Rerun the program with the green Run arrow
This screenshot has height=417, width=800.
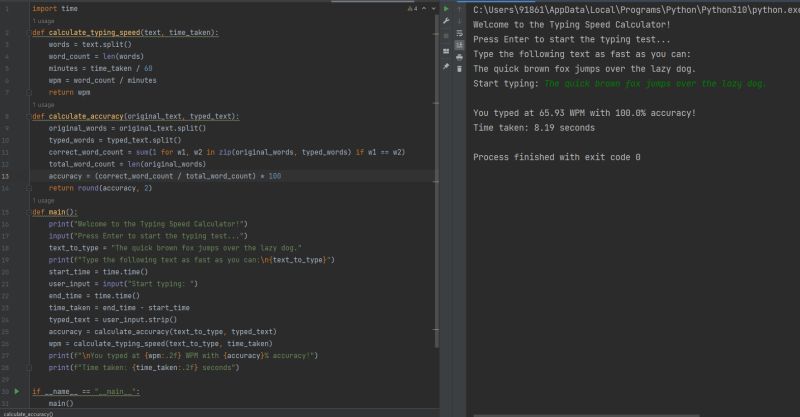point(446,9)
